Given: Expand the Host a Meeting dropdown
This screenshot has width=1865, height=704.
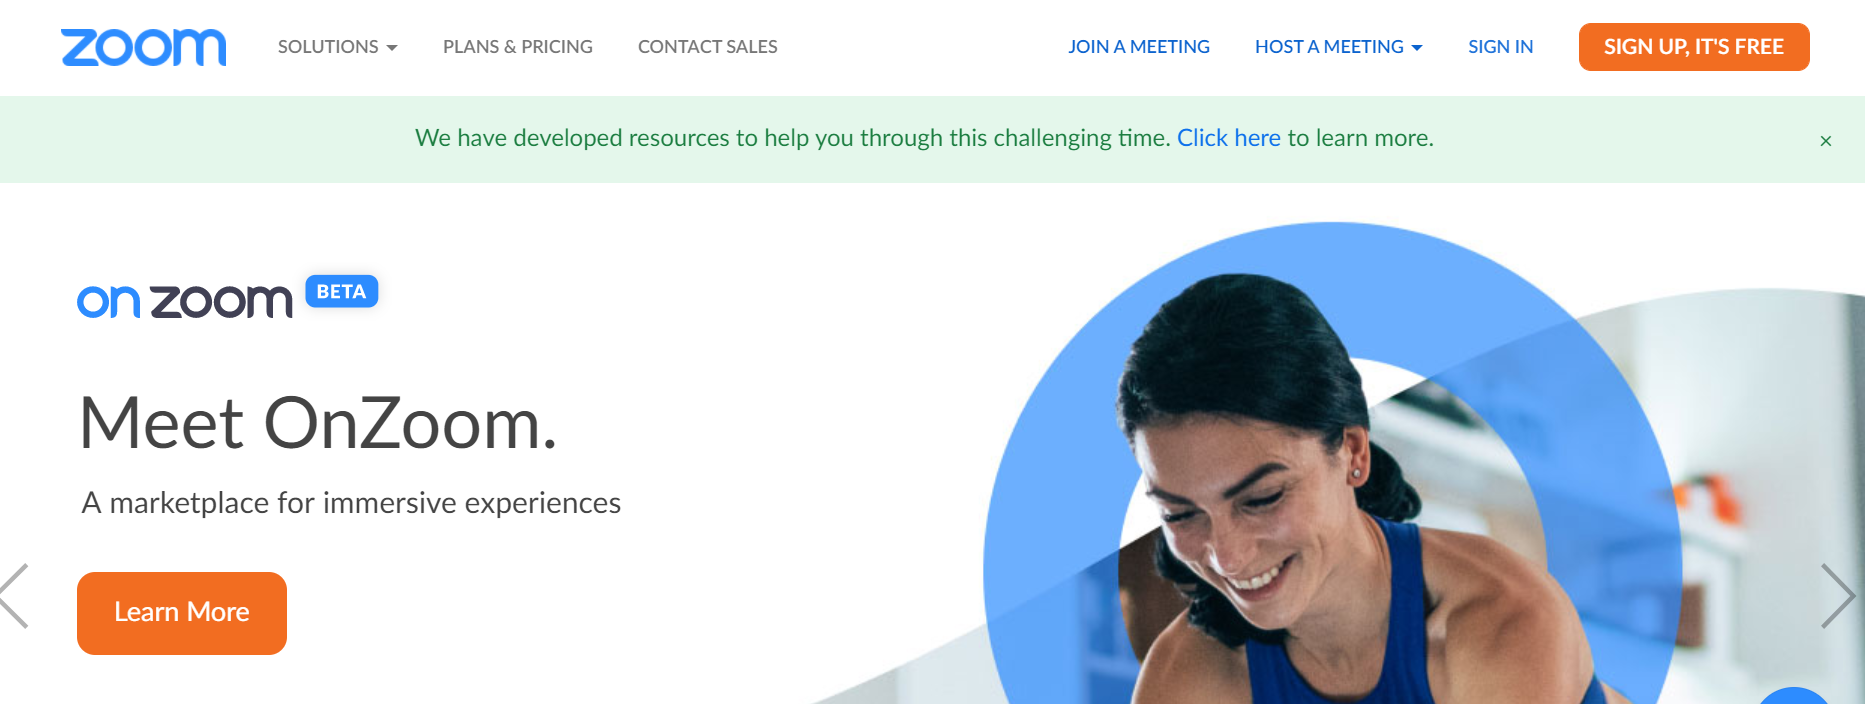Looking at the screenshot, I should coord(1338,47).
